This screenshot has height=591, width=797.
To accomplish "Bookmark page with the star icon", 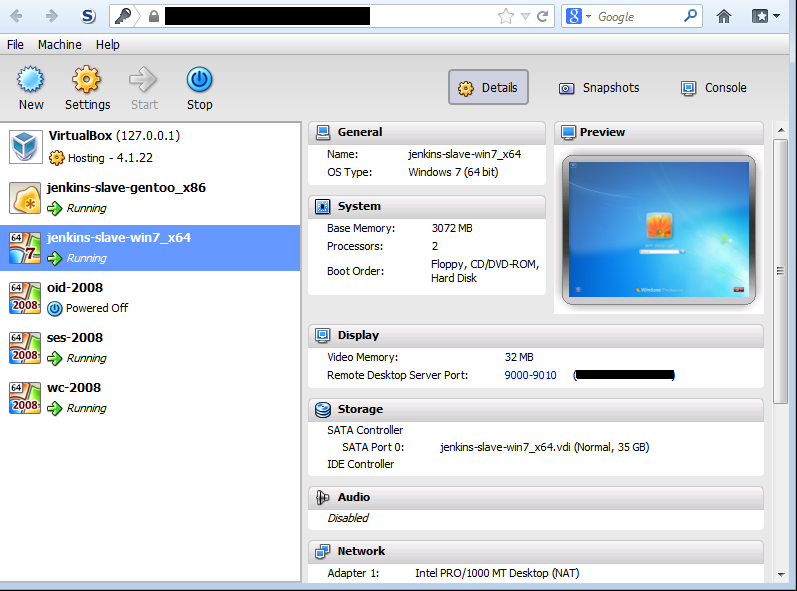I will point(506,17).
